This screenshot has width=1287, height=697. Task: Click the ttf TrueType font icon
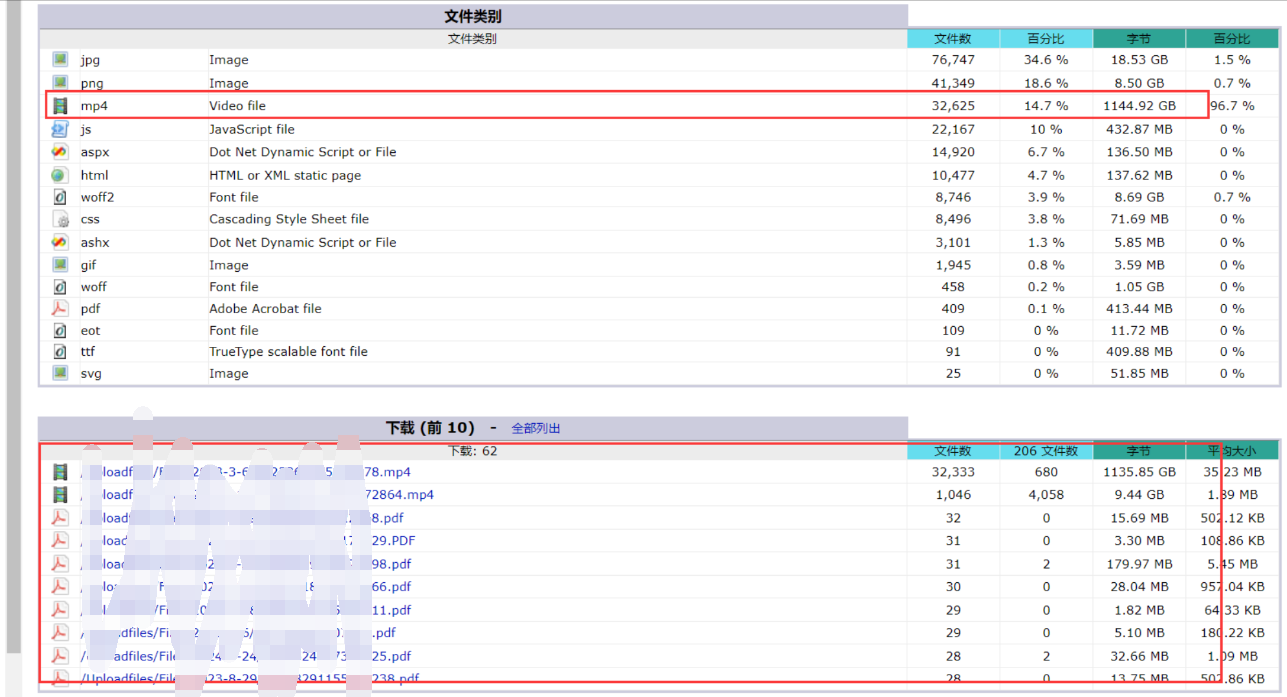60,352
